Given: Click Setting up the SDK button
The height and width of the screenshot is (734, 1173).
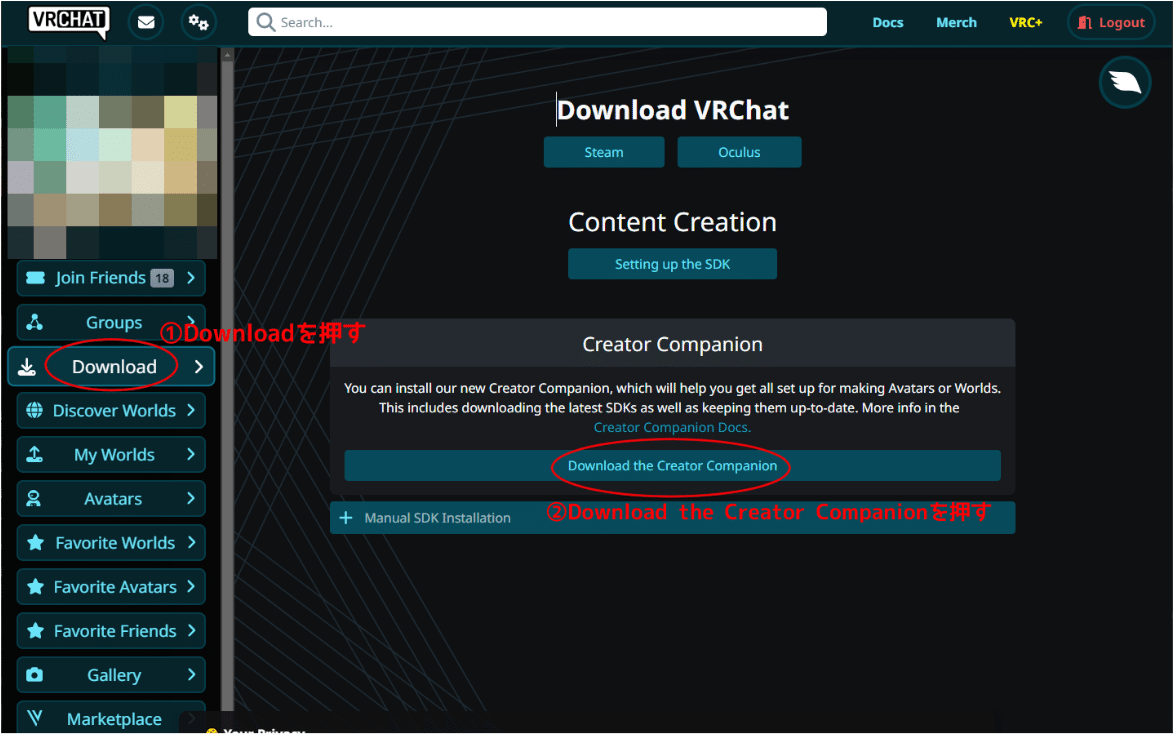Looking at the screenshot, I should (x=673, y=264).
